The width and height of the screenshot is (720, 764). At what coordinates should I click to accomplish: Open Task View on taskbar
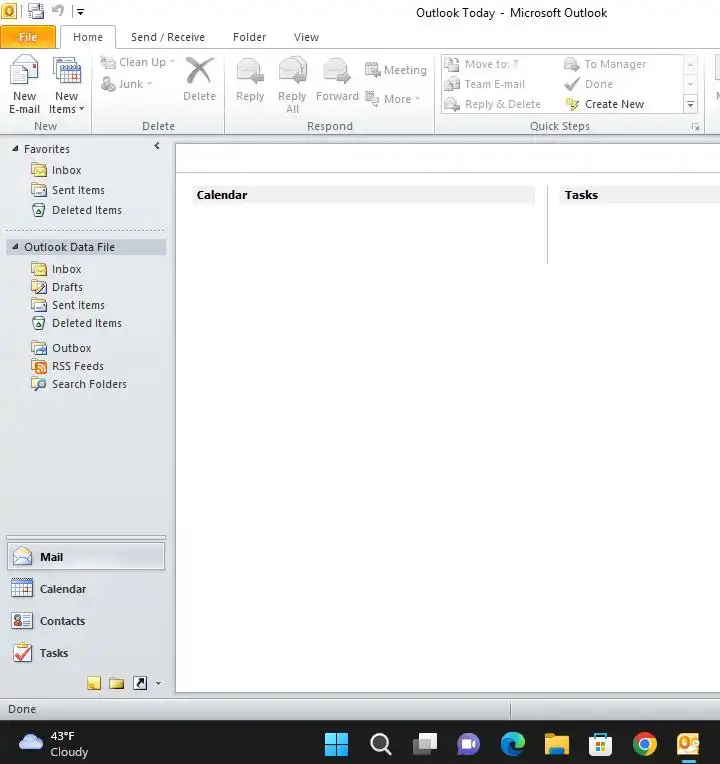pos(425,744)
